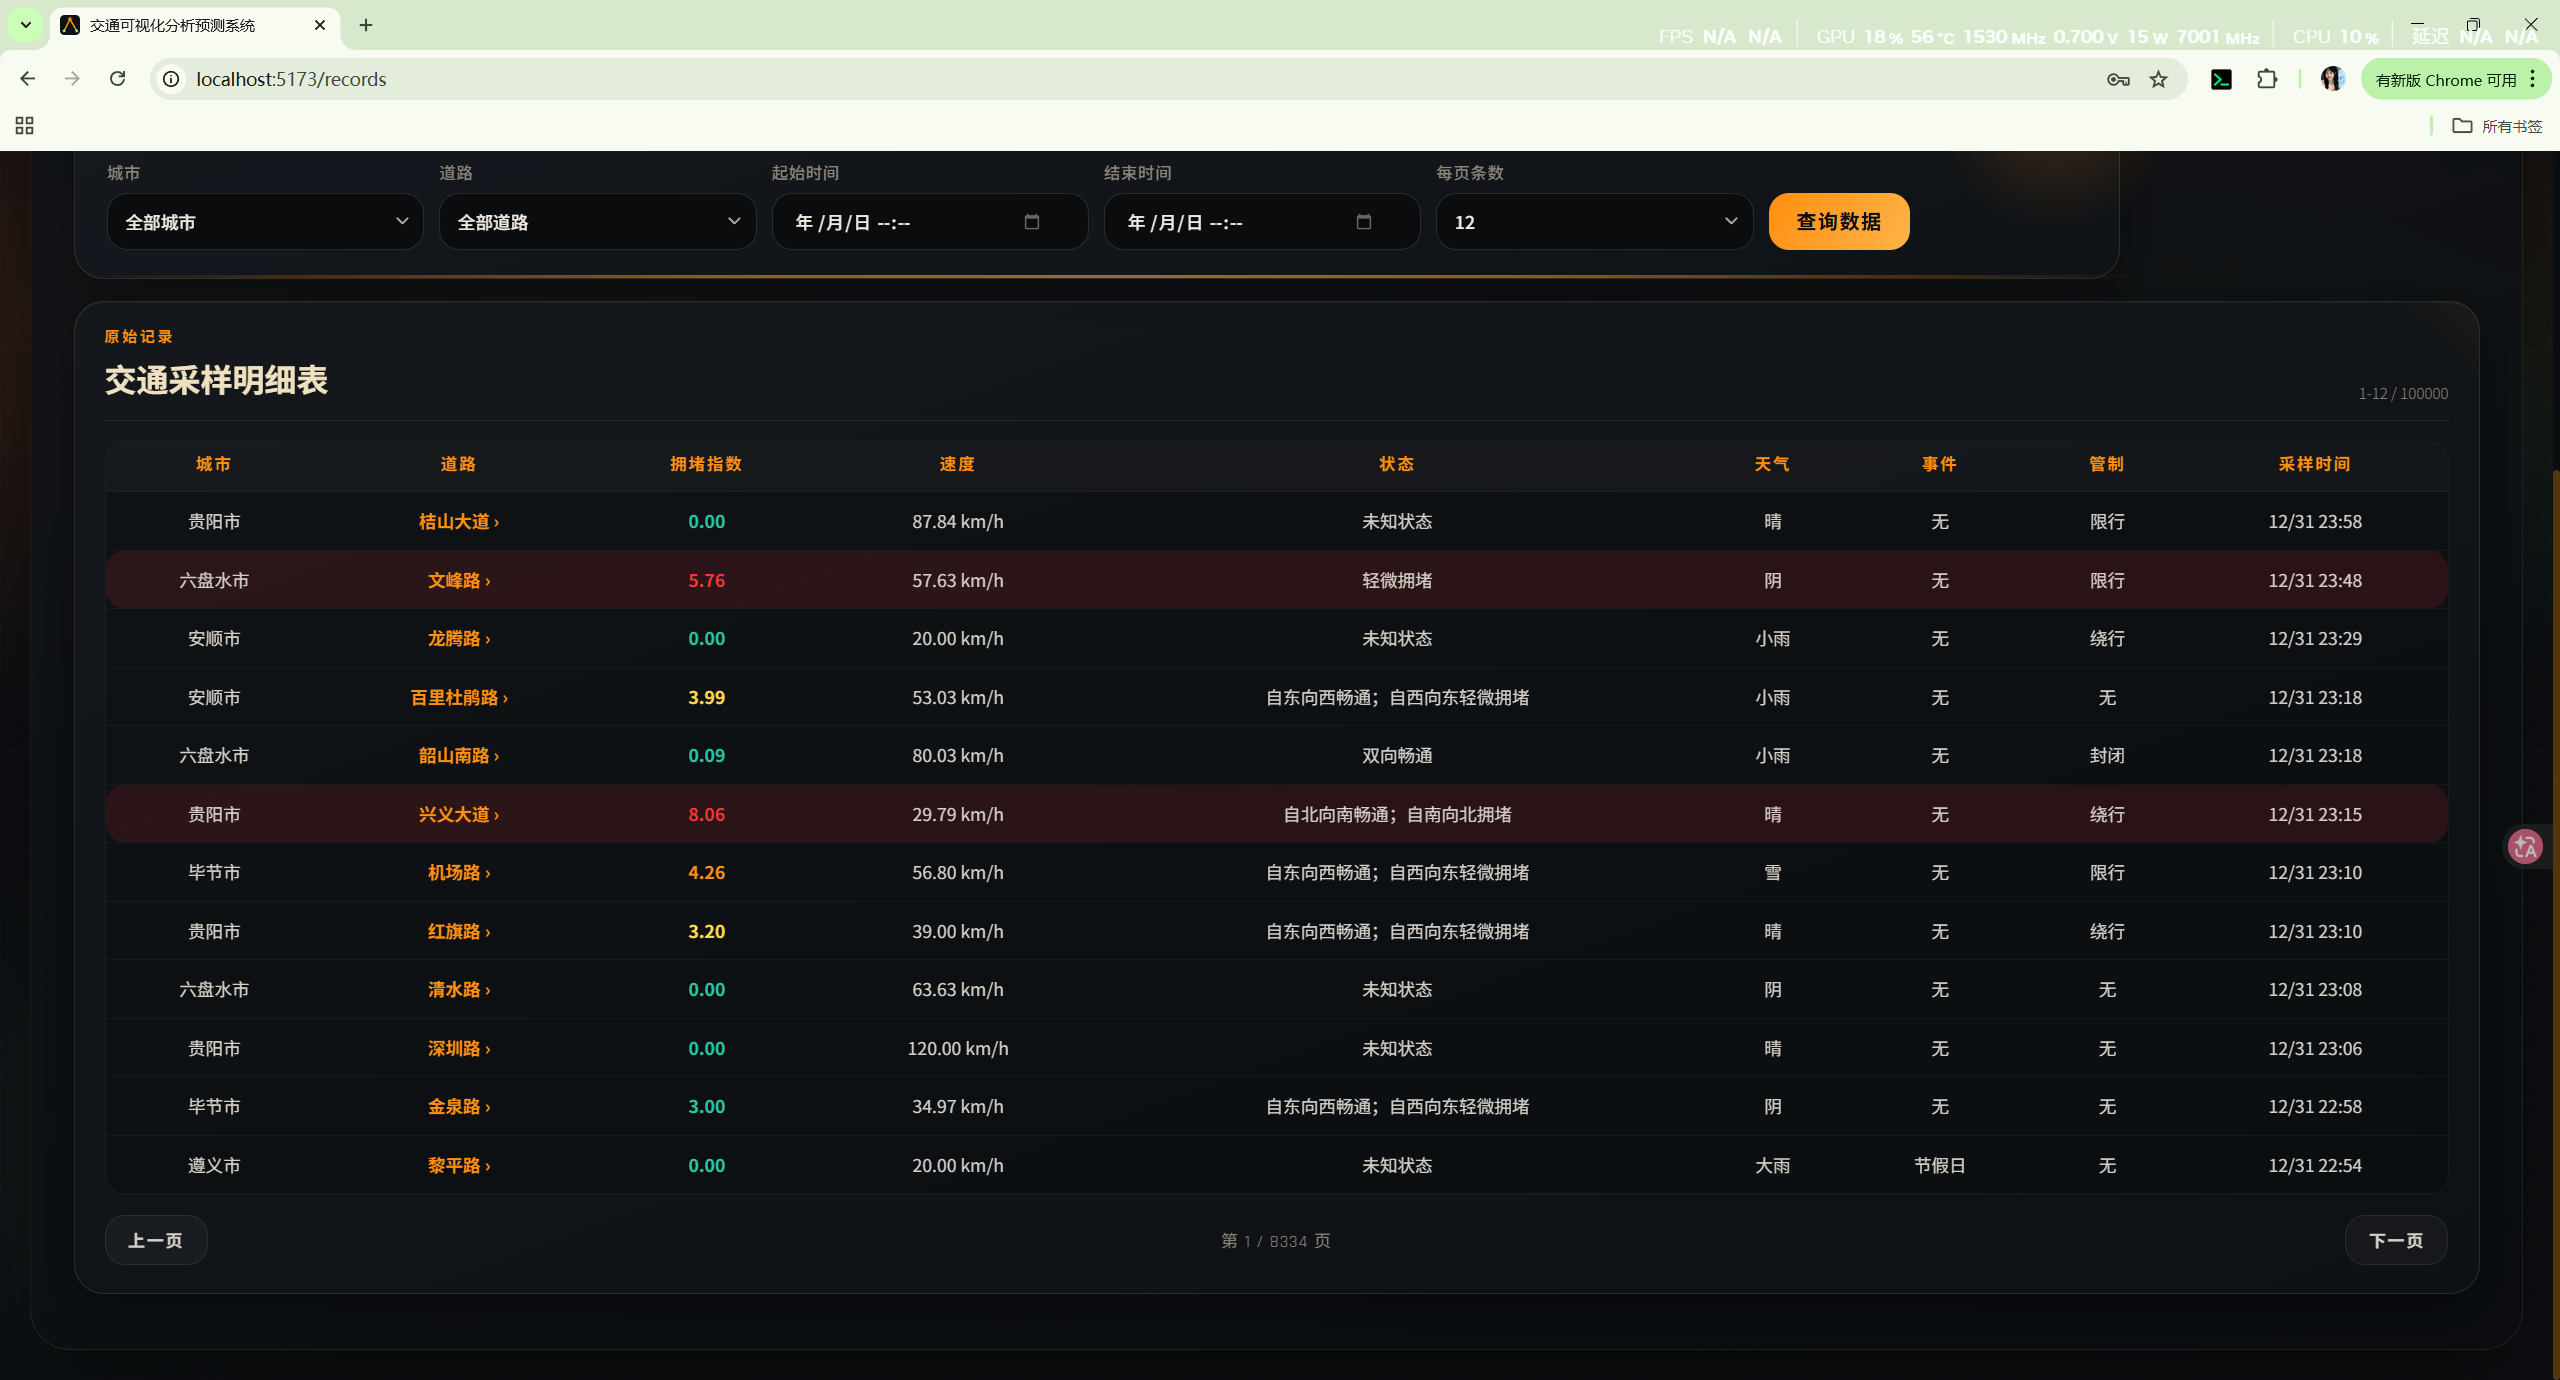Viewport: 2560px width, 1380px height.
Task: Click the end time calendar icon
Action: 1364,222
